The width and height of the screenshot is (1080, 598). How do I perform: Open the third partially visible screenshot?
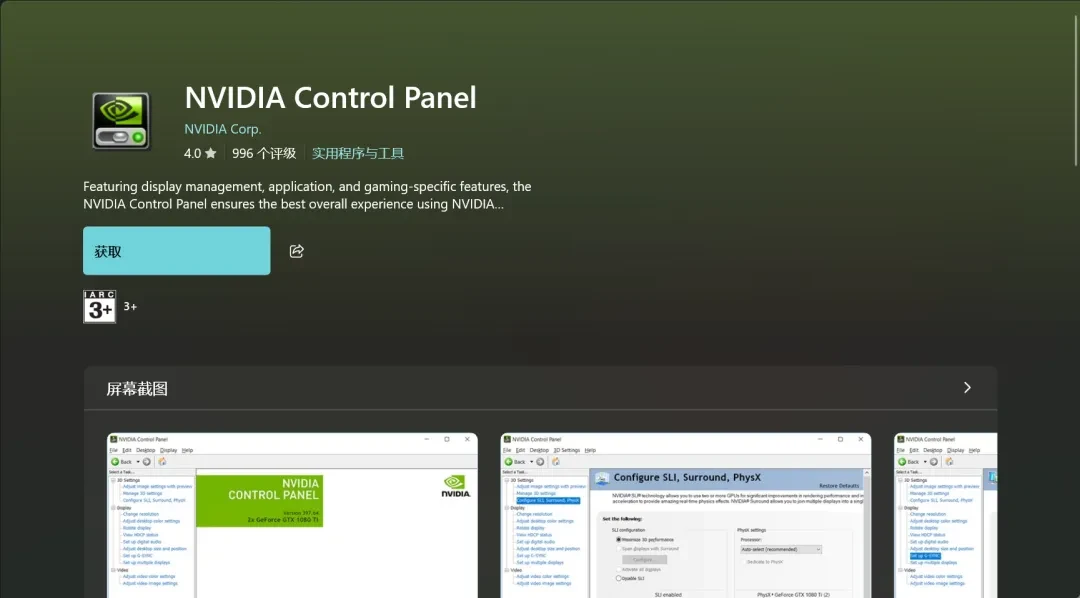click(x=946, y=515)
